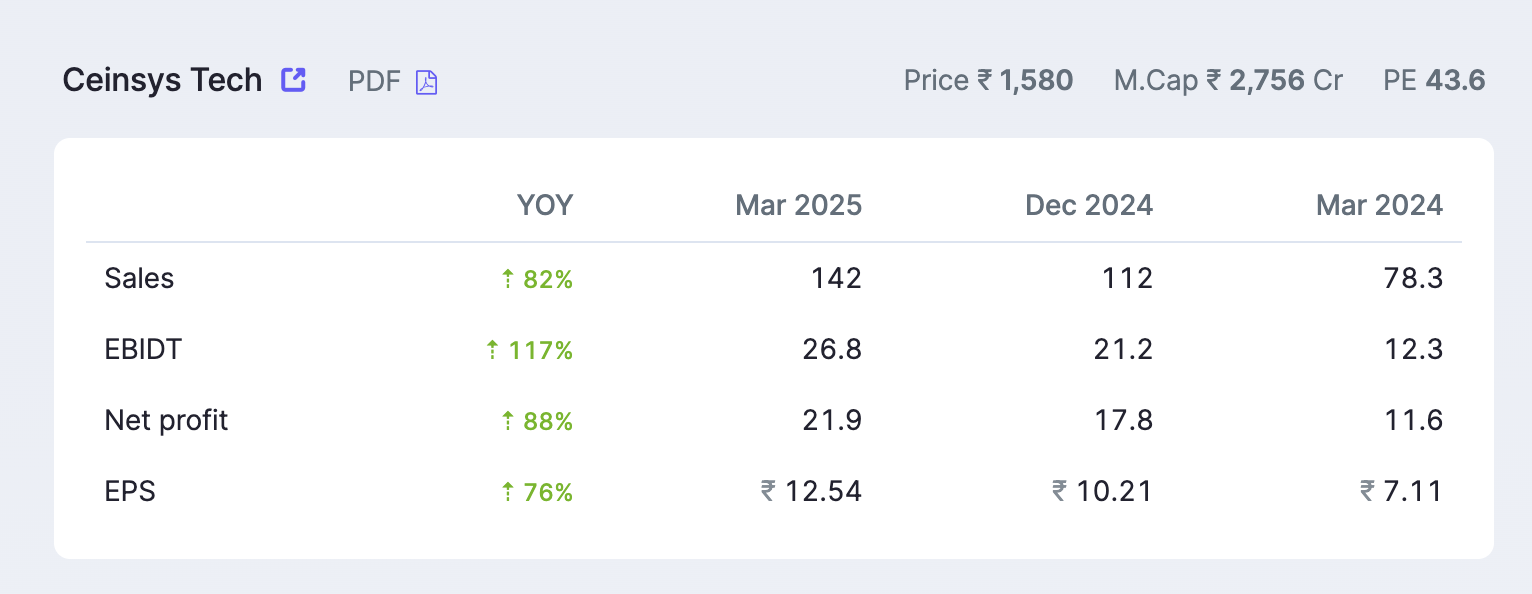The width and height of the screenshot is (1532, 594).
Task: Select the Mar 2025 column header
Action: [798, 205]
